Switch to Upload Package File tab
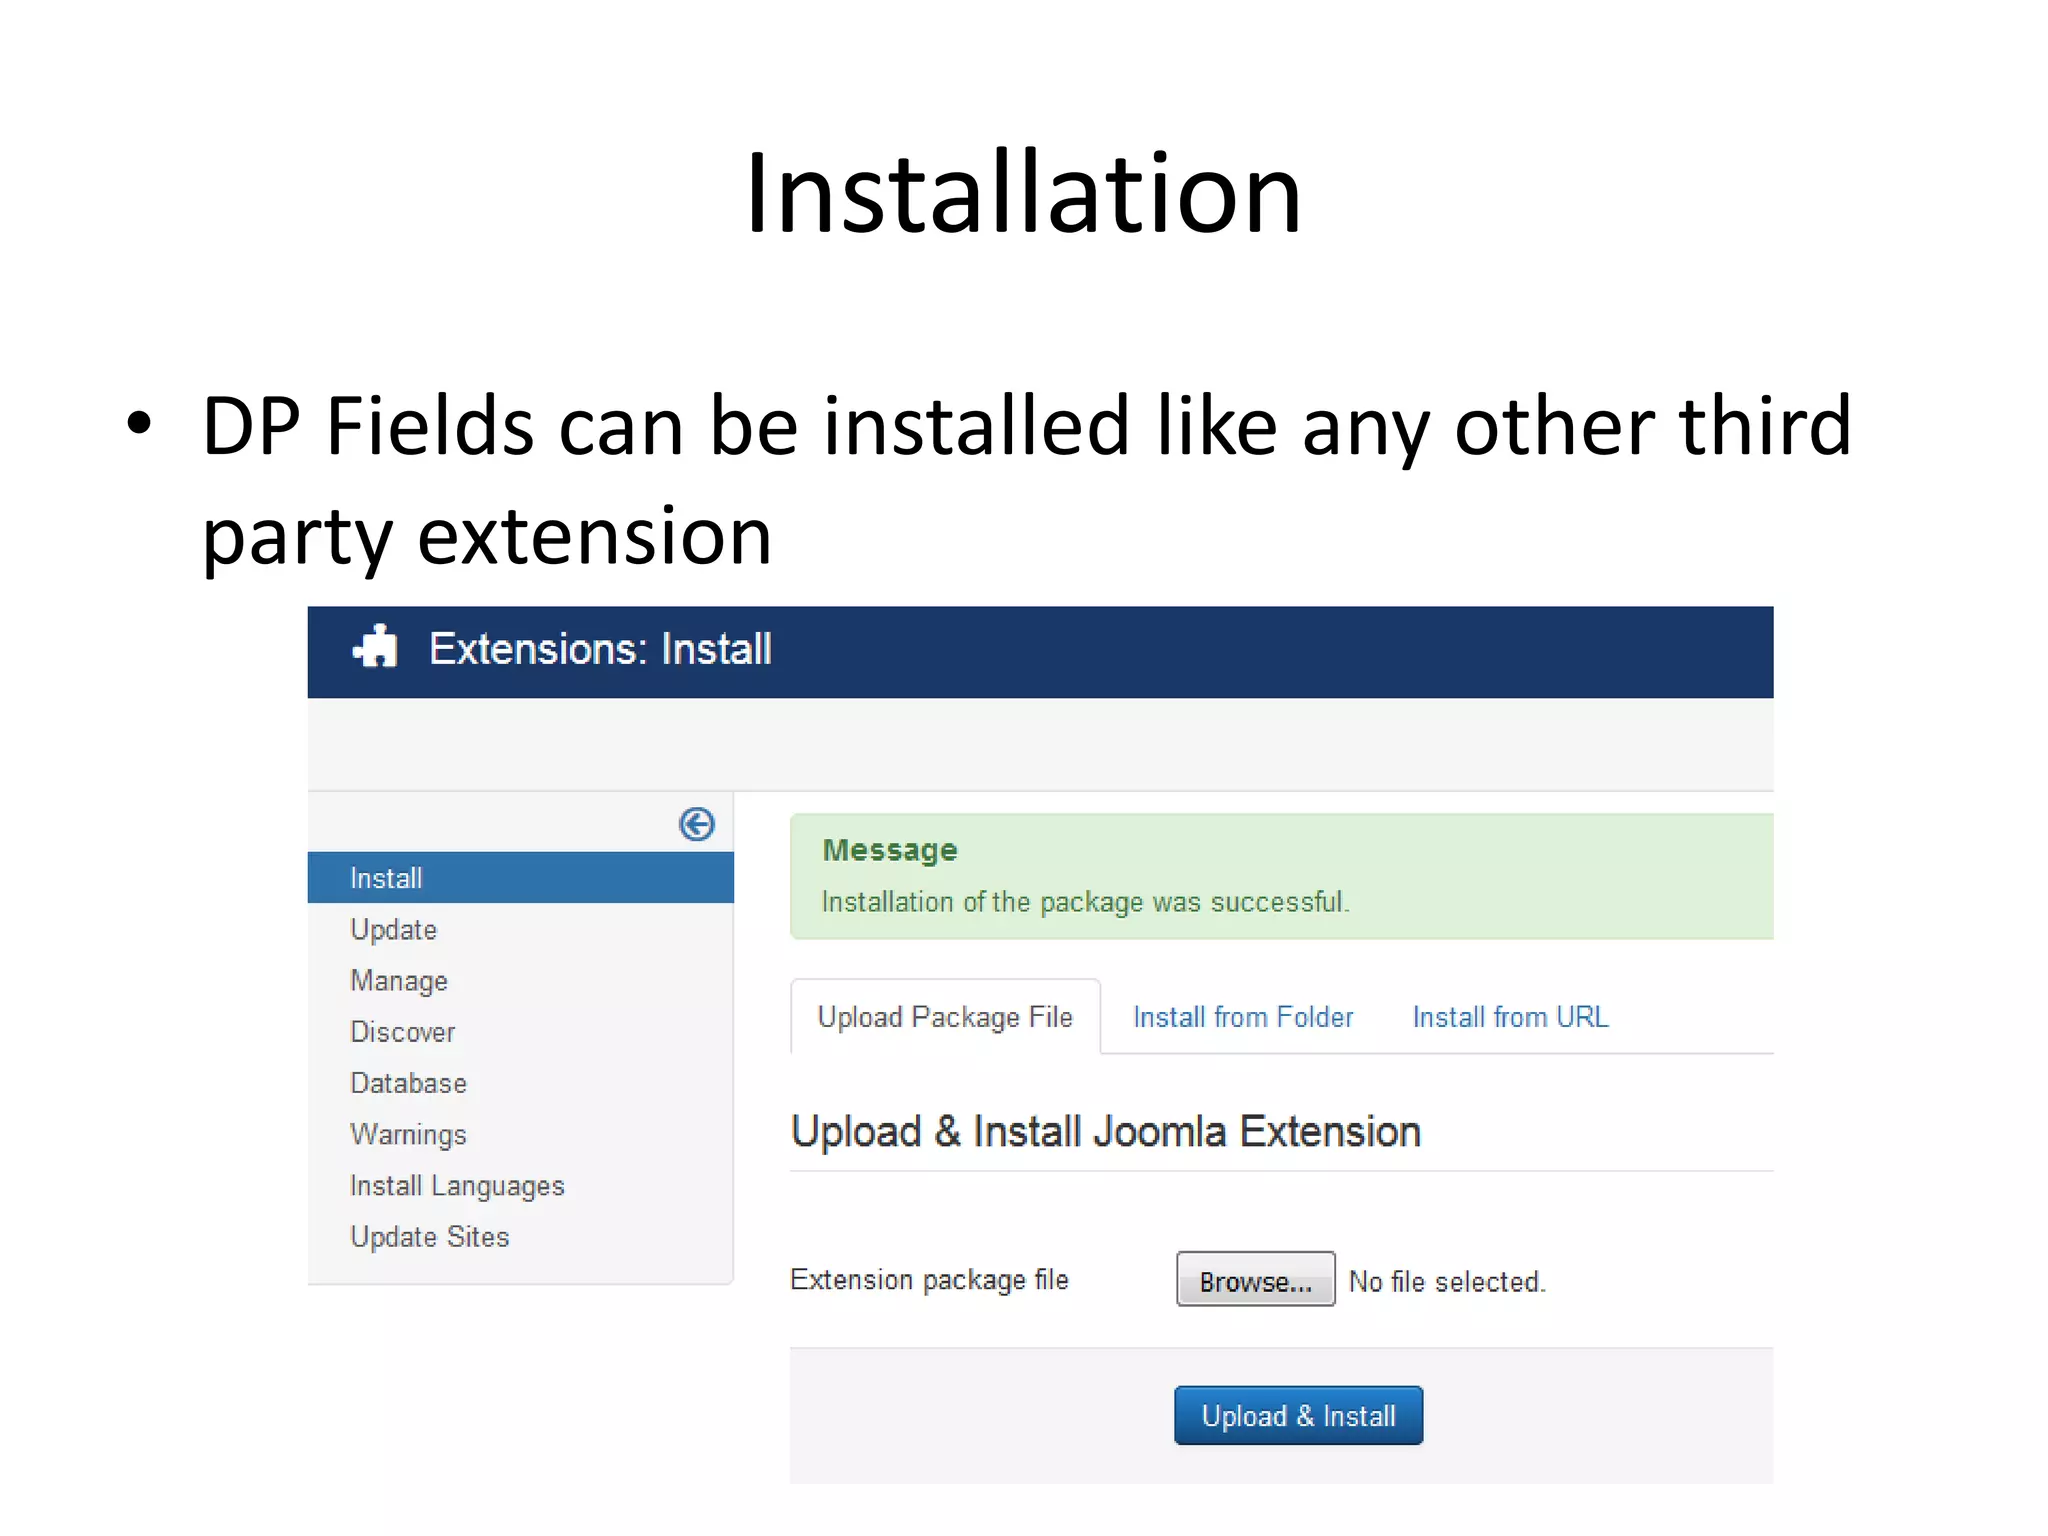The height and width of the screenshot is (1536, 2048). (945, 1017)
